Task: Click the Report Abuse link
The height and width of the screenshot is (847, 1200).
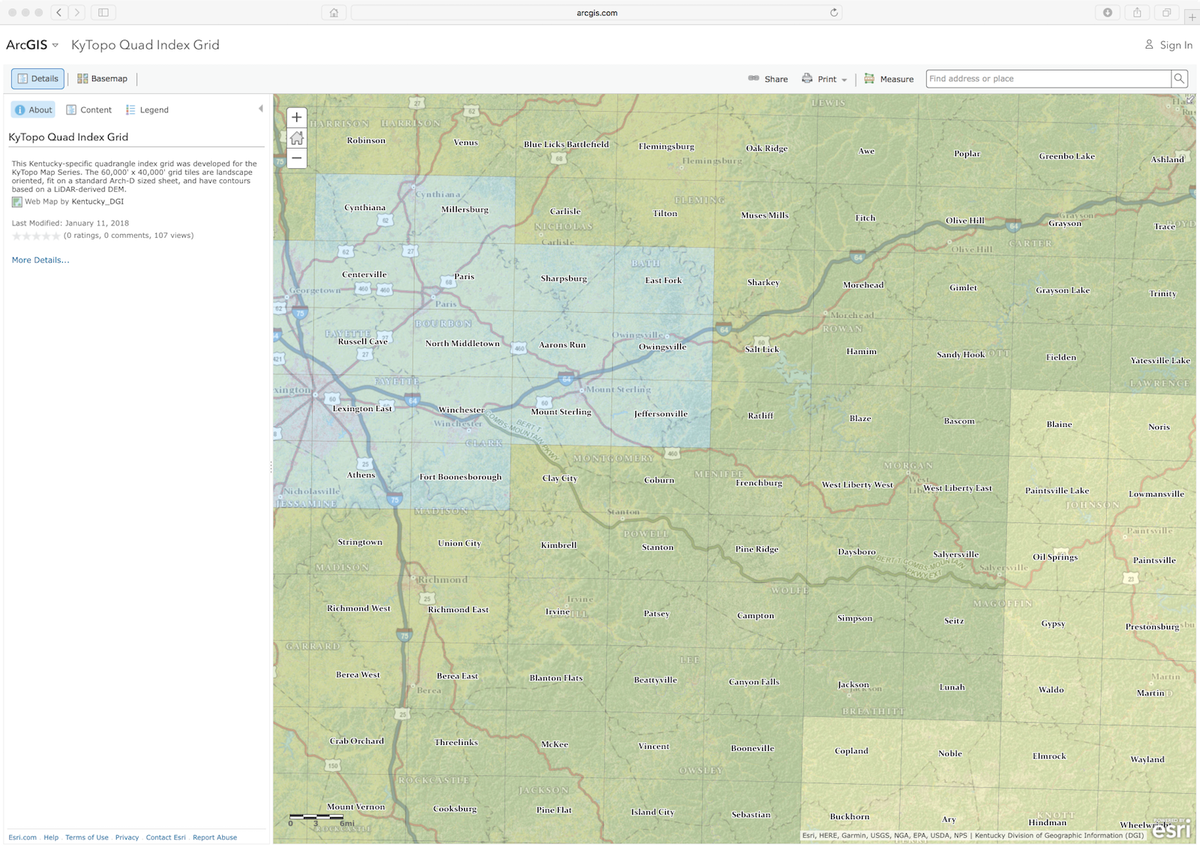Action: tap(215, 837)
